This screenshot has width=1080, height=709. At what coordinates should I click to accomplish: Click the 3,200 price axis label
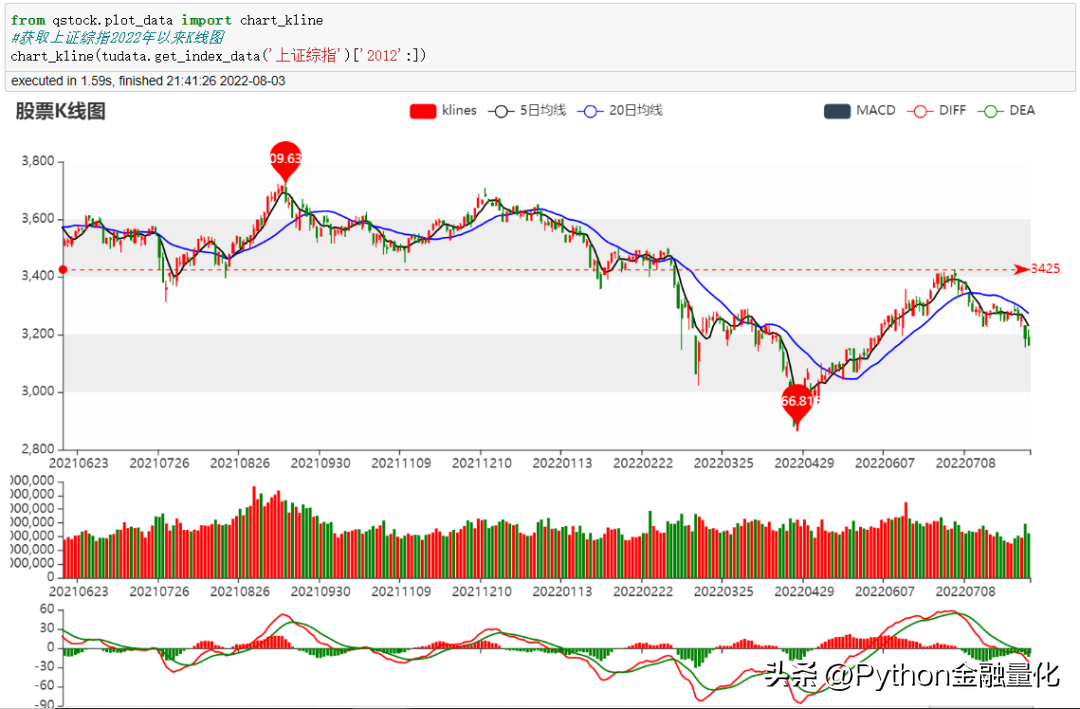[x=38, y=334]
